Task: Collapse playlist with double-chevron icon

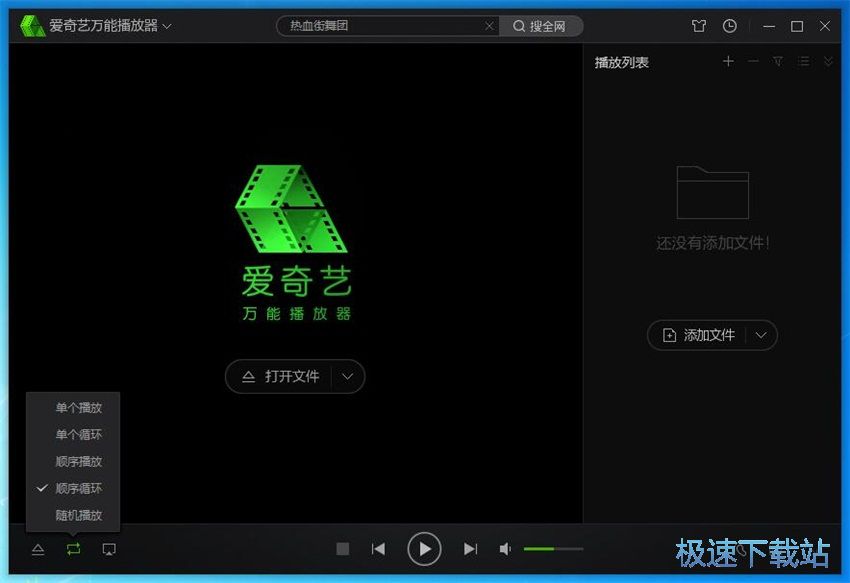Action: (x=828, y=61)
